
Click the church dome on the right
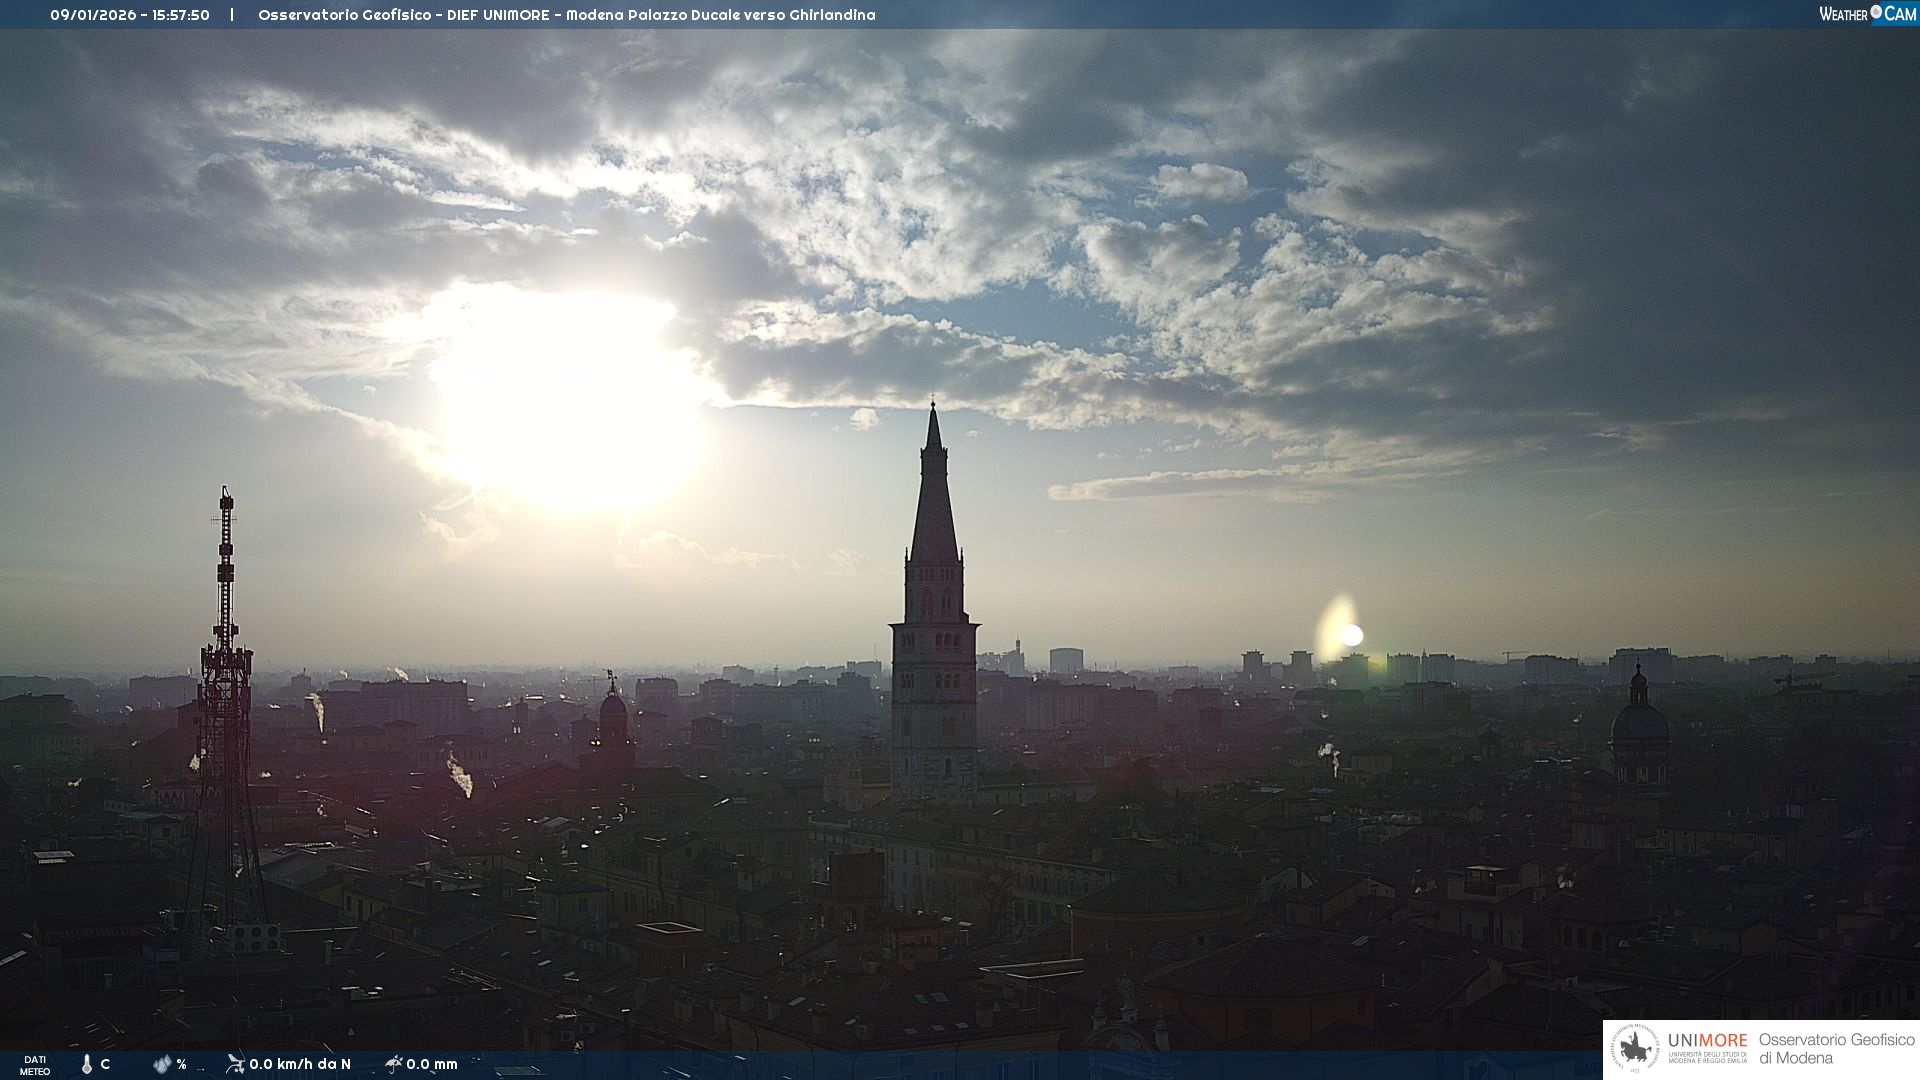tap(1639, 722)
